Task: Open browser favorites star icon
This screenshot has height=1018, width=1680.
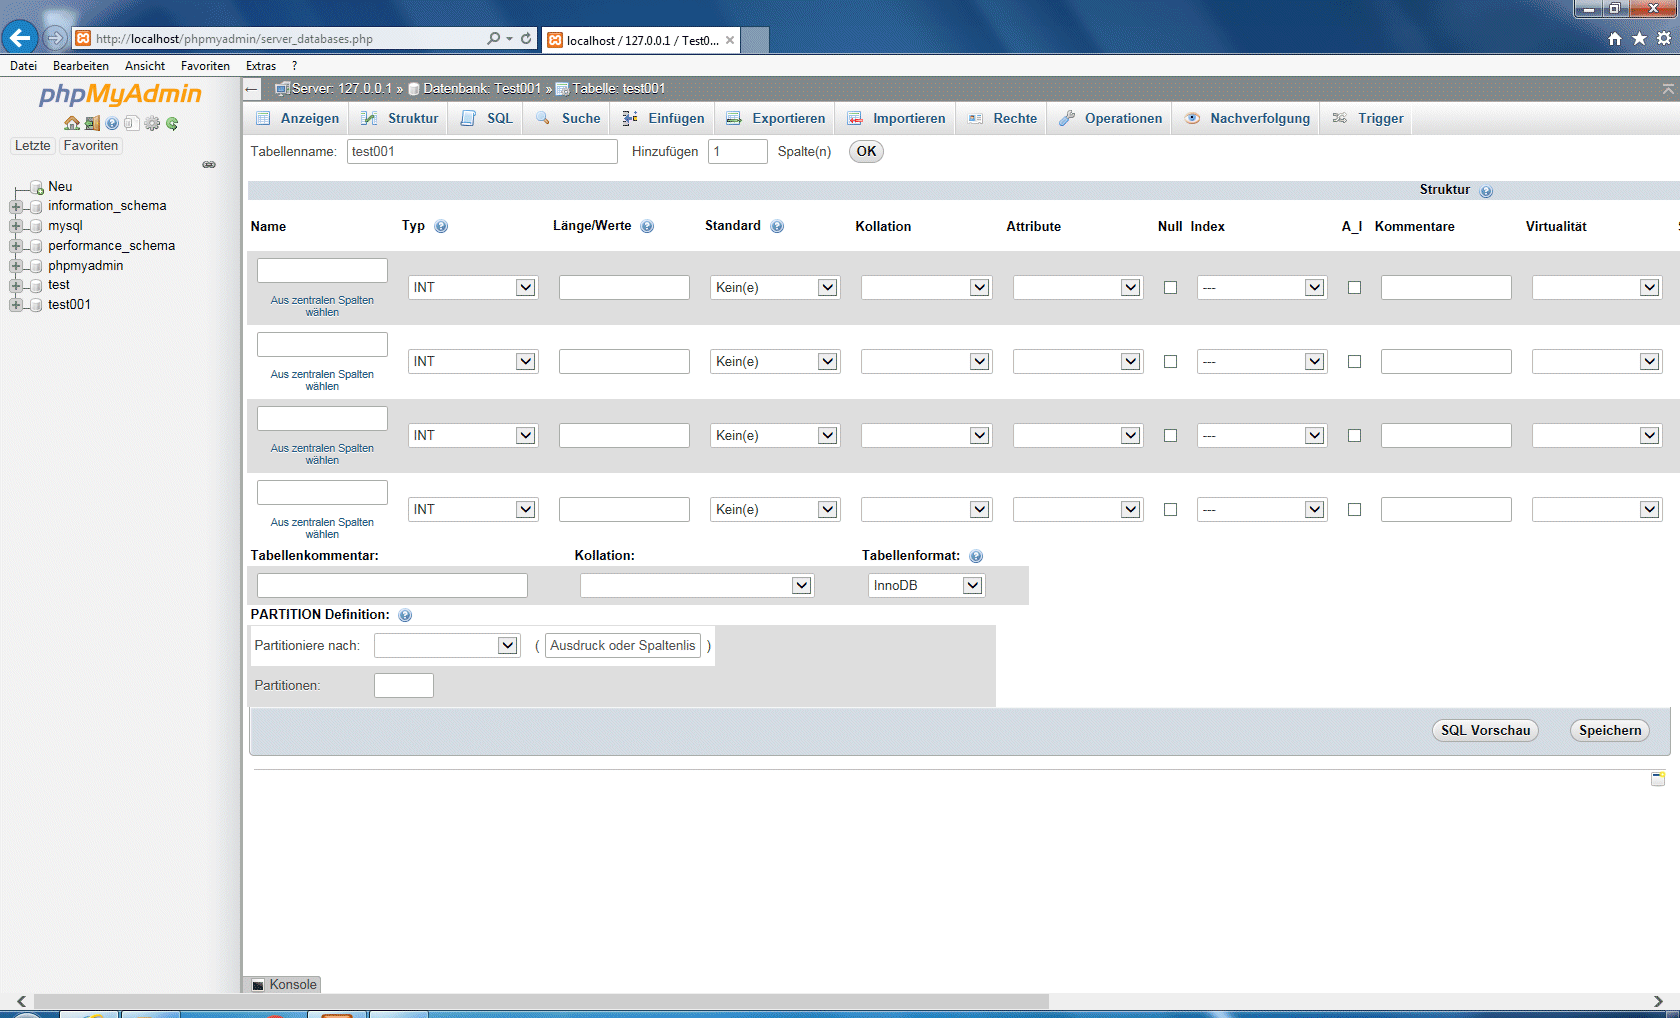Action: (x=1639, y=38)
